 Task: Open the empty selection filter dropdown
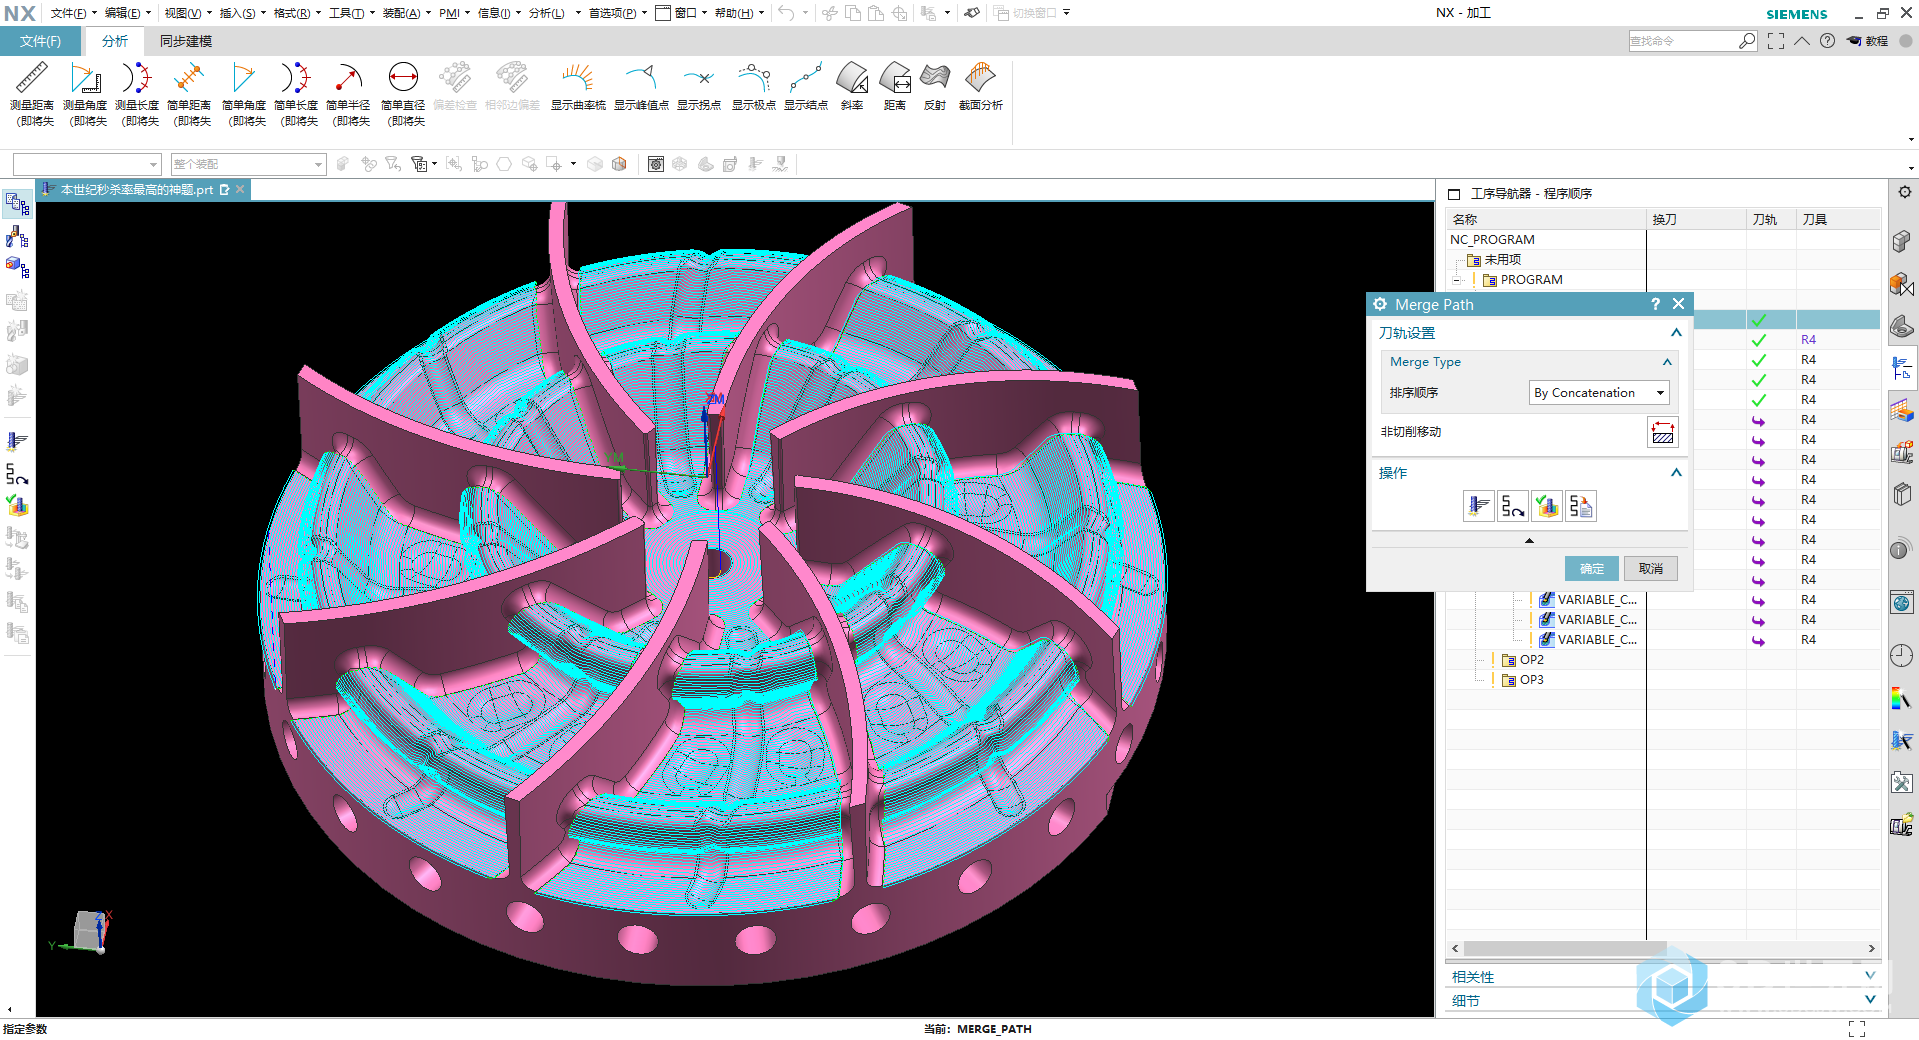(x=87, y=164)
